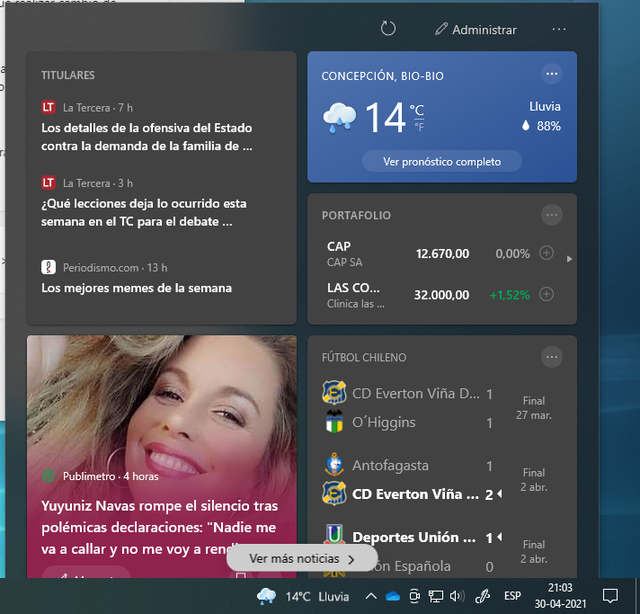Screen dimensions: 640x614
Task: Open clock showing 21:03 30-04-2021
Action: coord(560,596)
